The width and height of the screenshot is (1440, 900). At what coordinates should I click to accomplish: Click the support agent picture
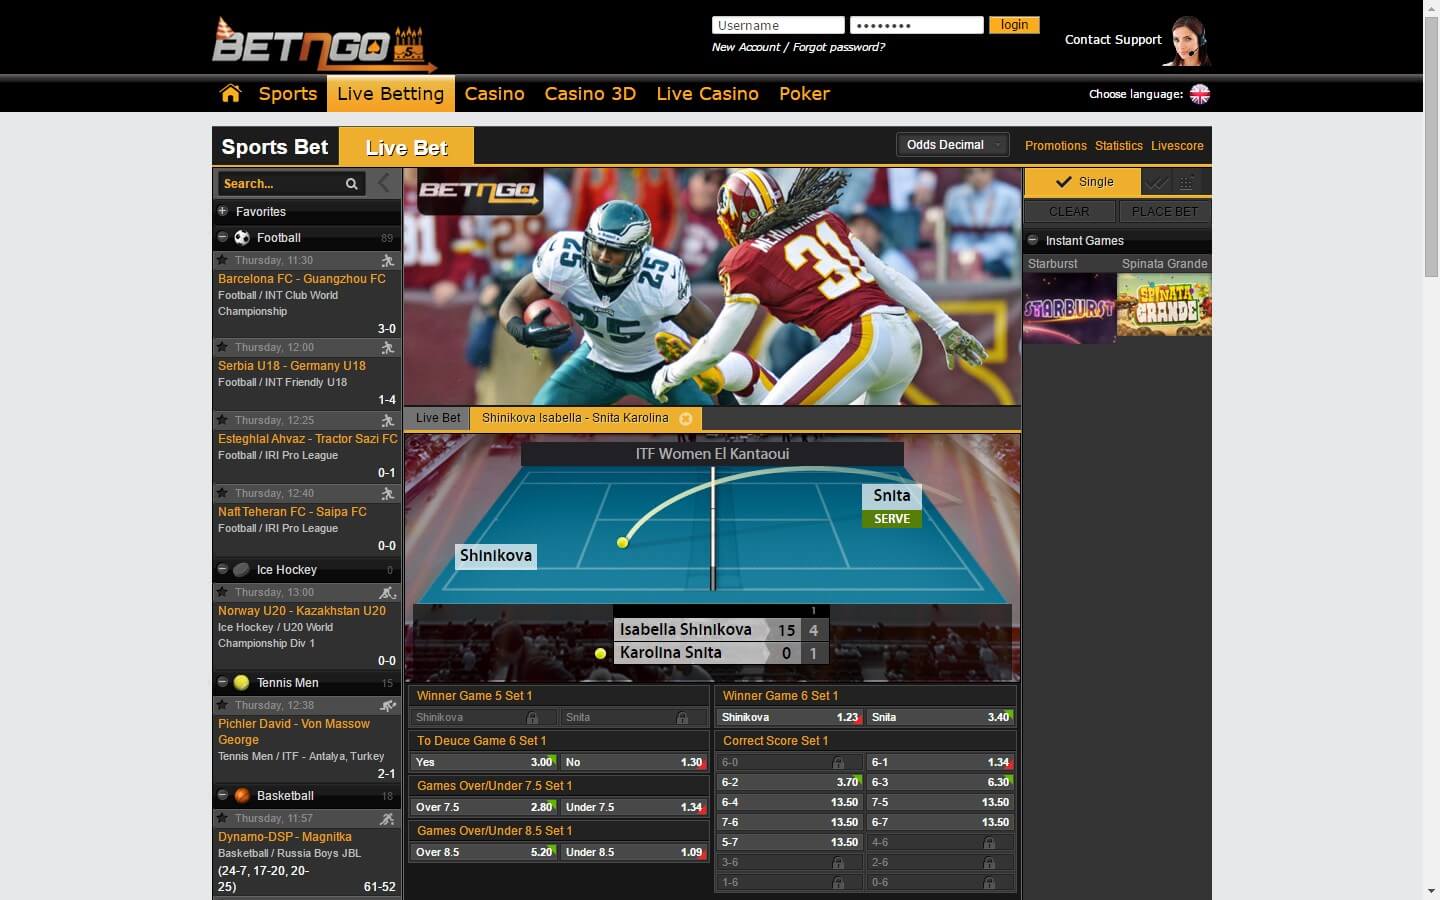click(x=1188, y=41)
